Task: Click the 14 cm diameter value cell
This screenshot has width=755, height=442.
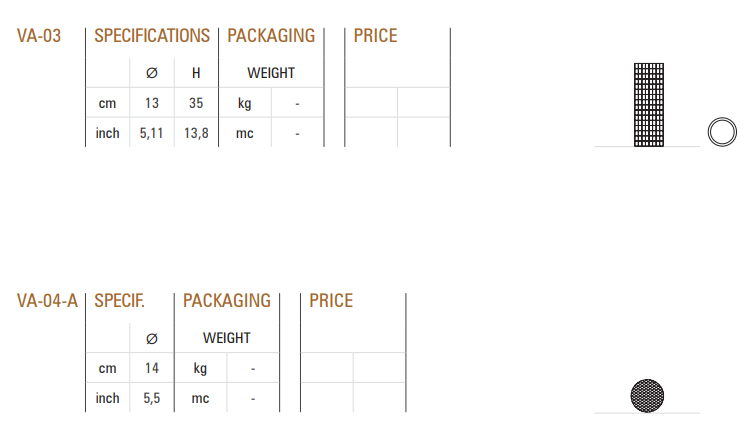Action: (152, 368)
